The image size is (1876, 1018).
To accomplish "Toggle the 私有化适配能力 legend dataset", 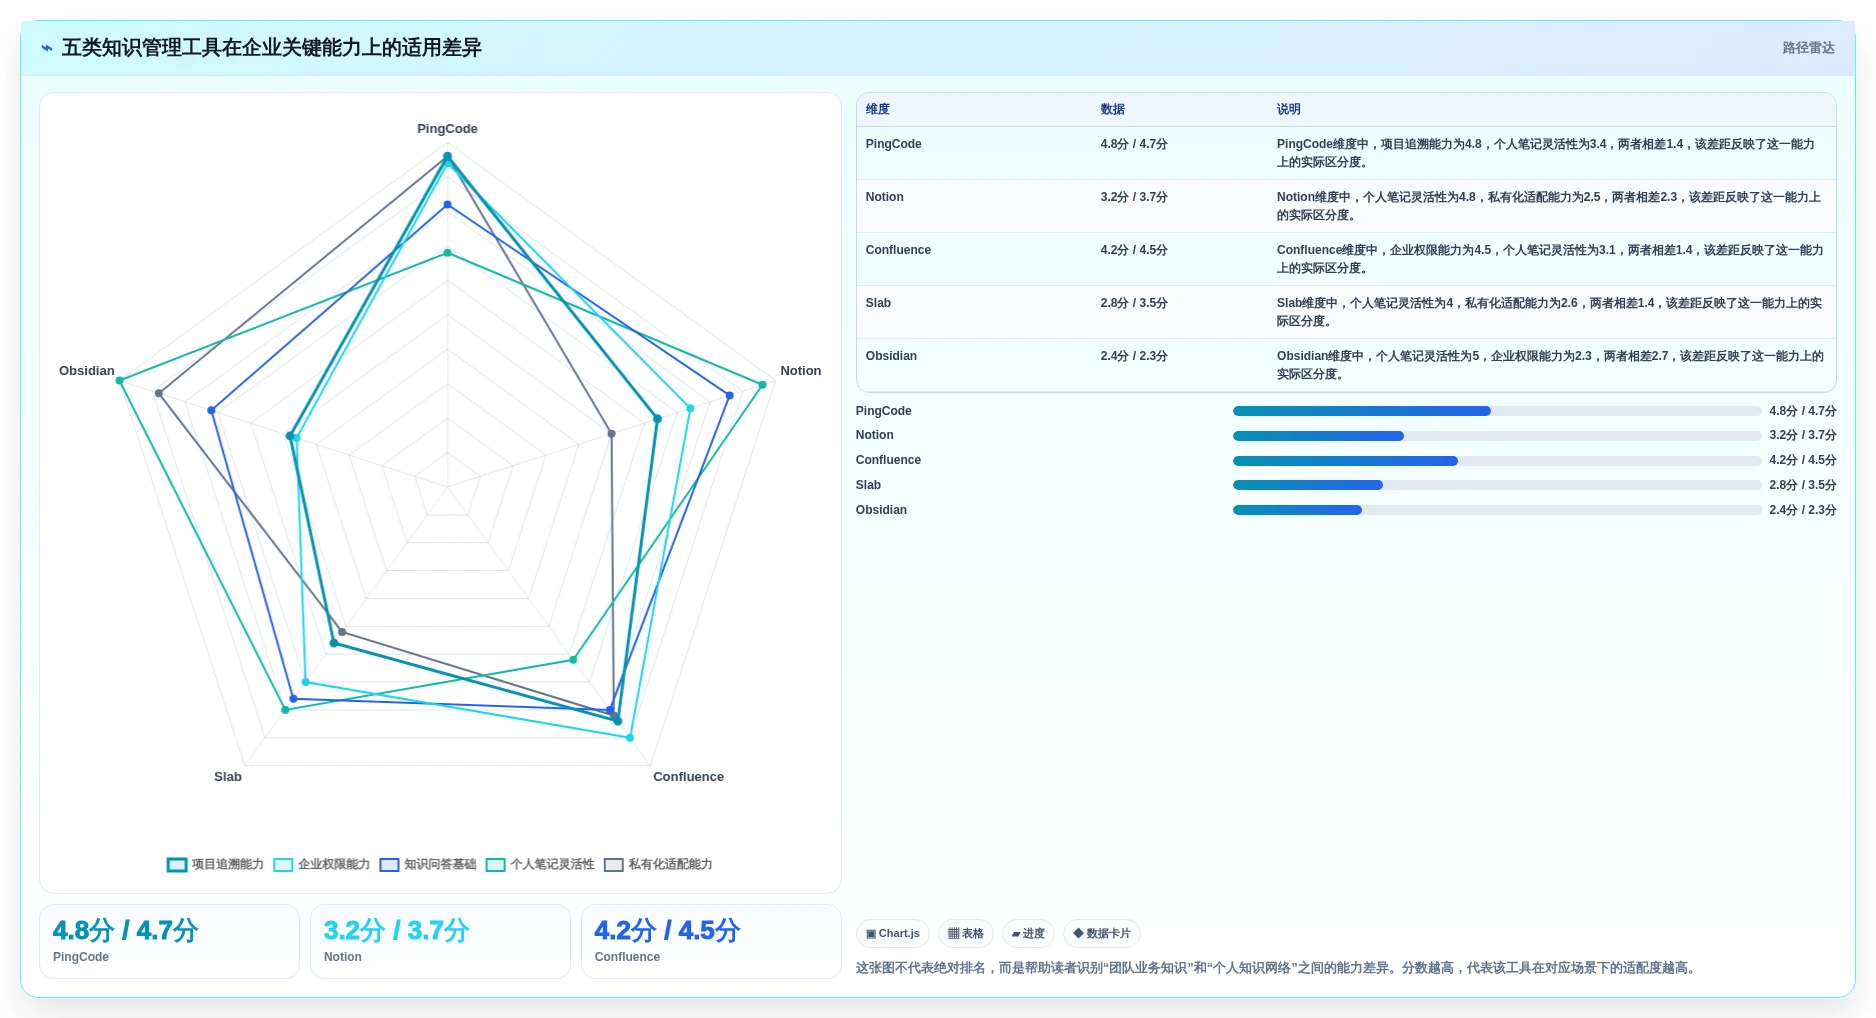I will click(658, 864).
